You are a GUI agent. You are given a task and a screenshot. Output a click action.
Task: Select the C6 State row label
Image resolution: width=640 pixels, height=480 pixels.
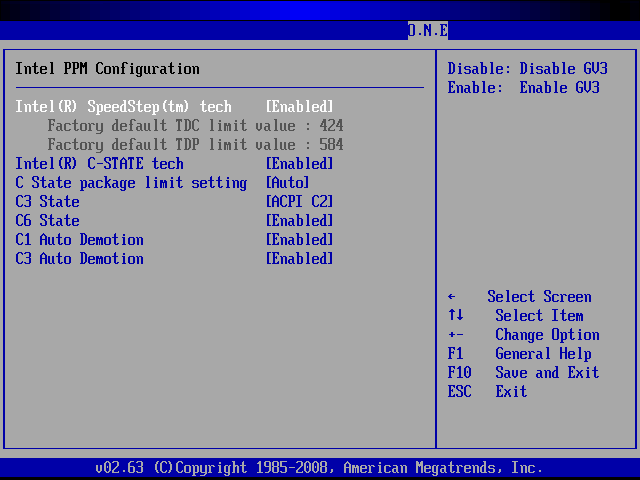(x=47, y=221)
